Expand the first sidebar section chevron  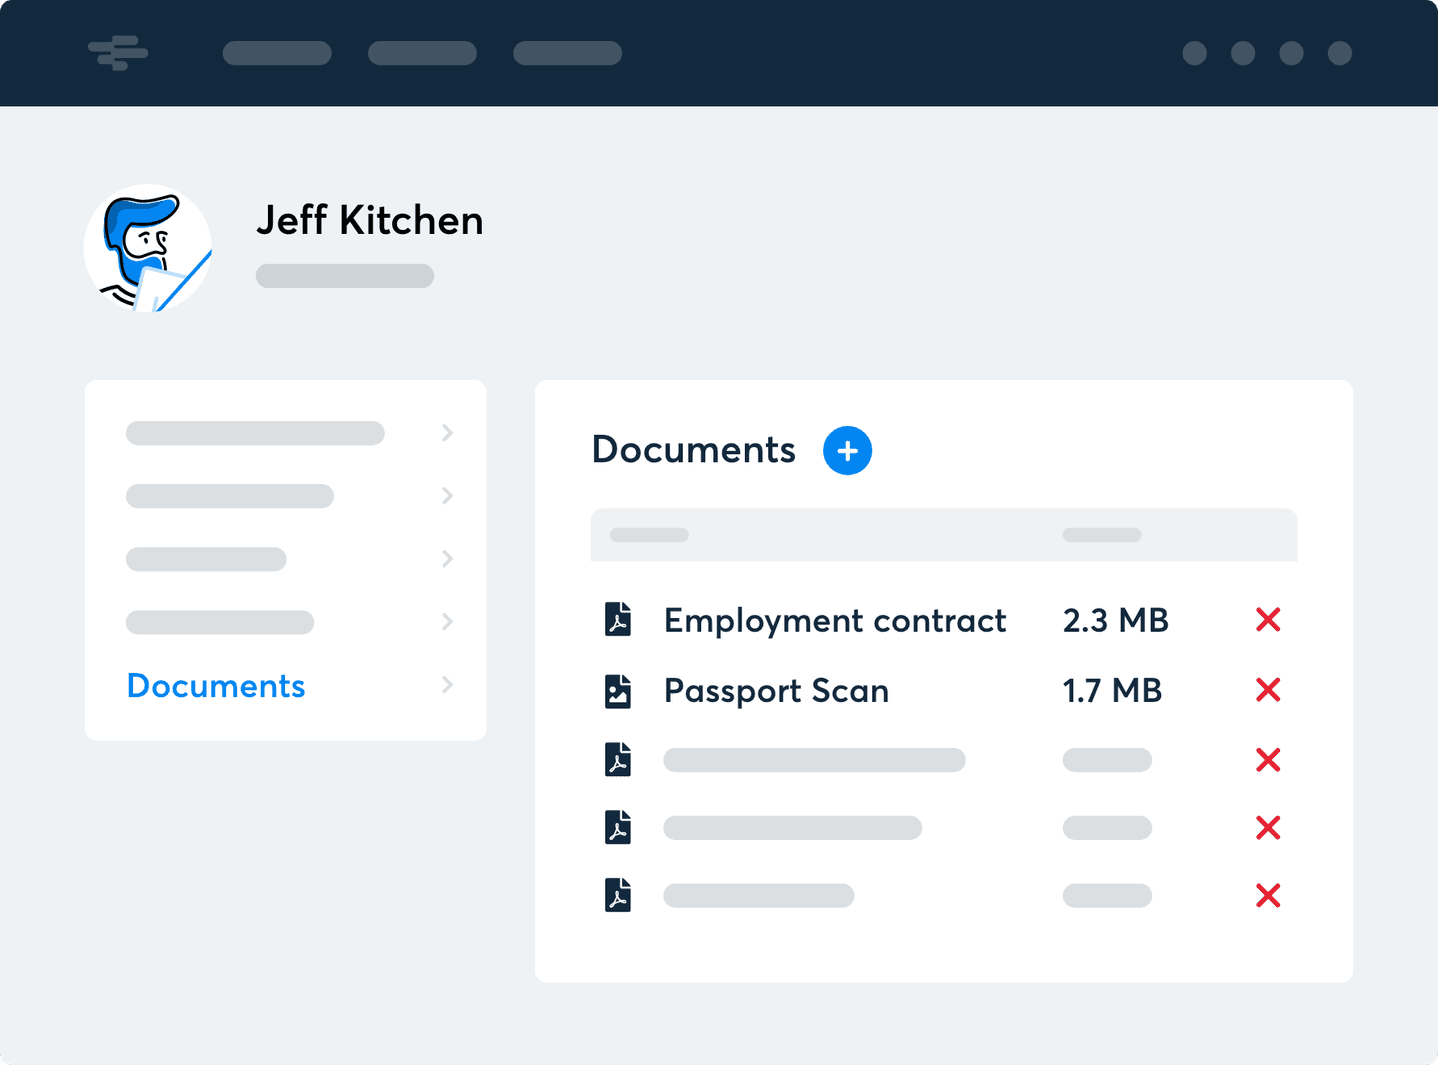coord(447,433)
